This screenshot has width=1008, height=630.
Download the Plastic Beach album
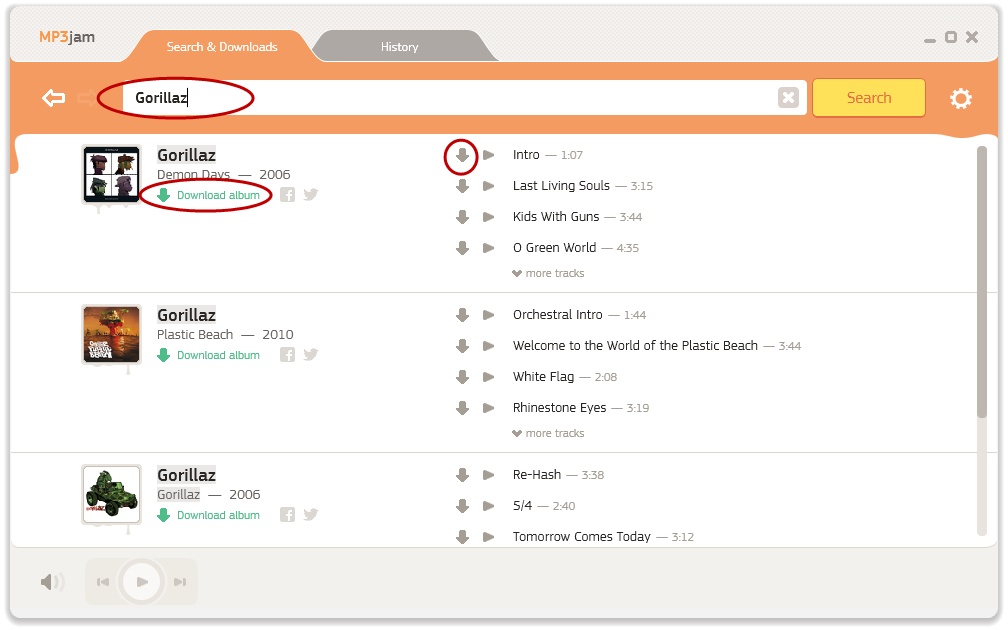(210, 355)
